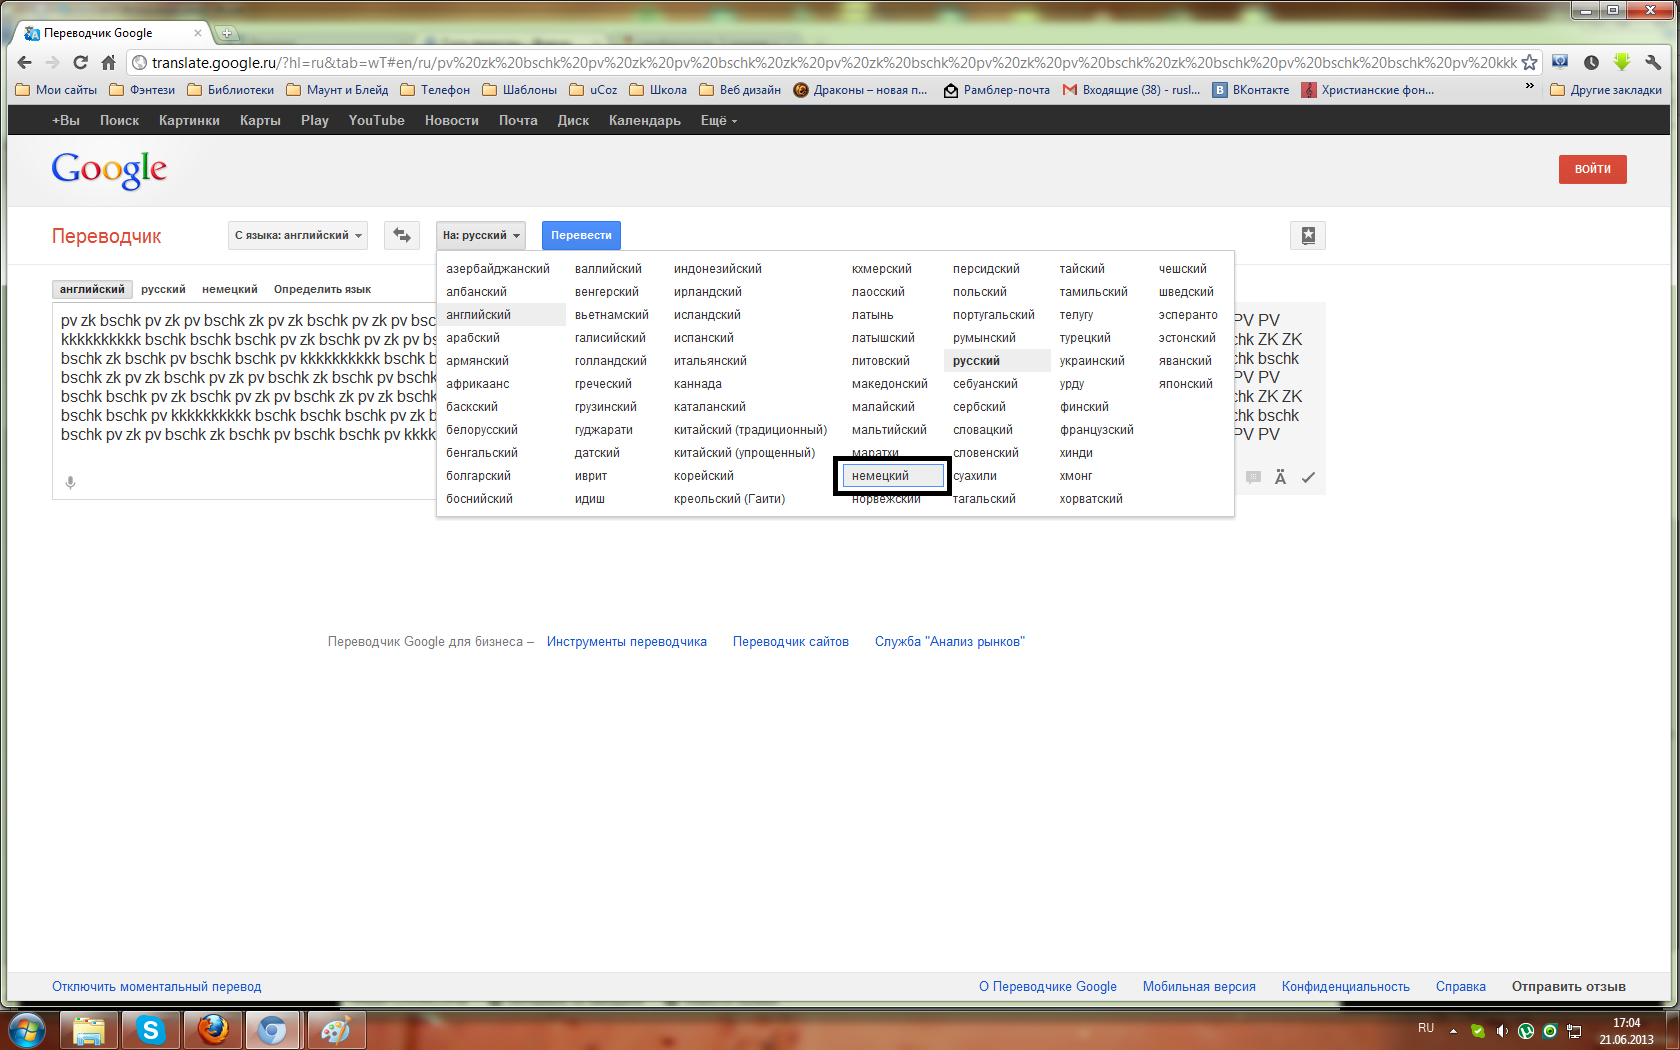This screenshot has width=1680, height=1050.
Task: Open Windows Explorer taskbar icon
Action: (89, 1029)
